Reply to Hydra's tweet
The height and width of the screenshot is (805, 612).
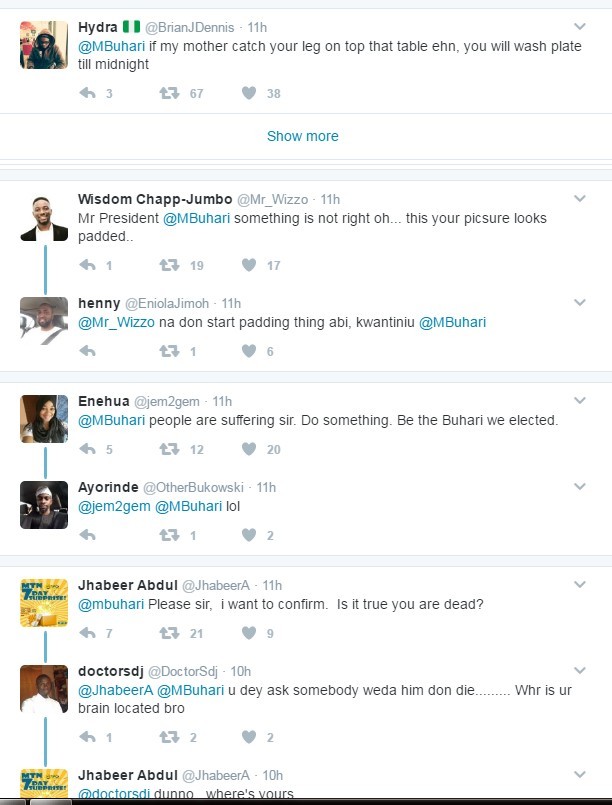coord(87,93)
